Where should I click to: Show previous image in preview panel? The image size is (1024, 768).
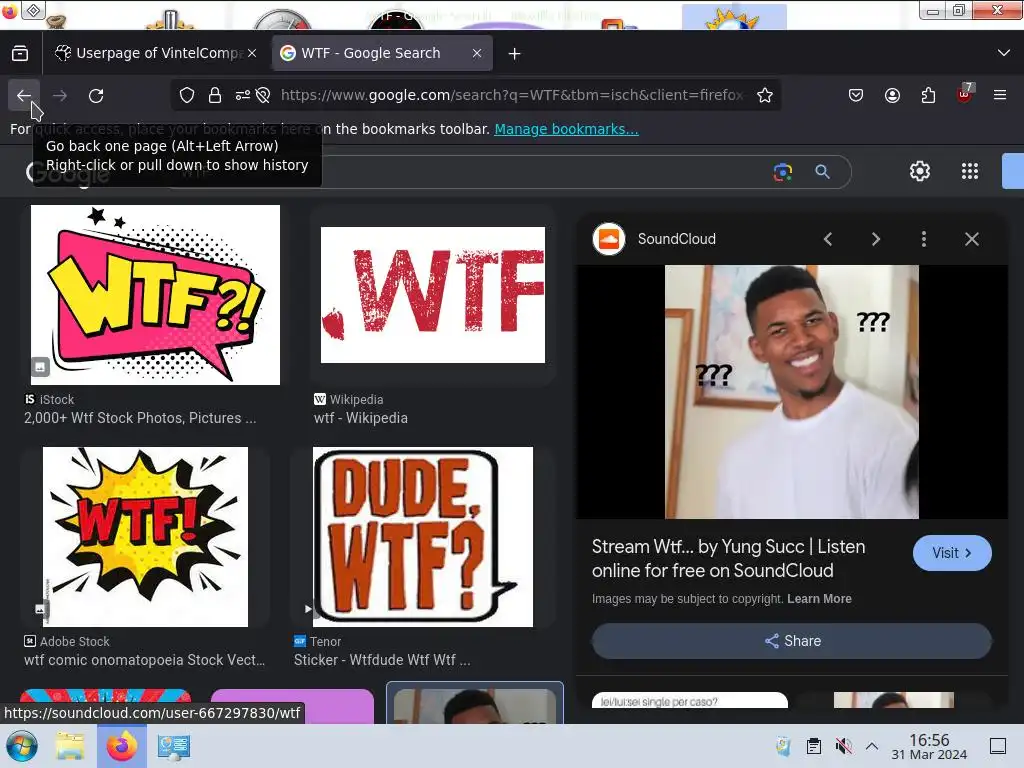828,240
